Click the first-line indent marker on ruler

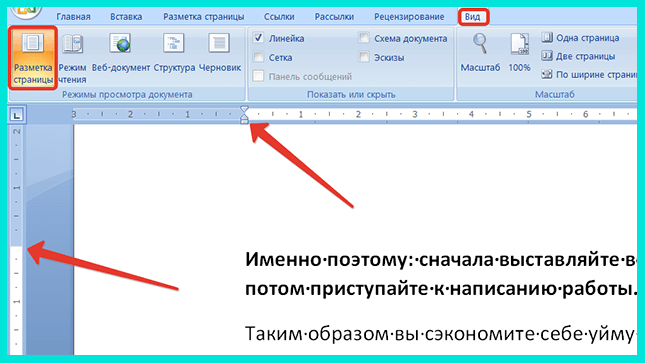pos(244,109)
